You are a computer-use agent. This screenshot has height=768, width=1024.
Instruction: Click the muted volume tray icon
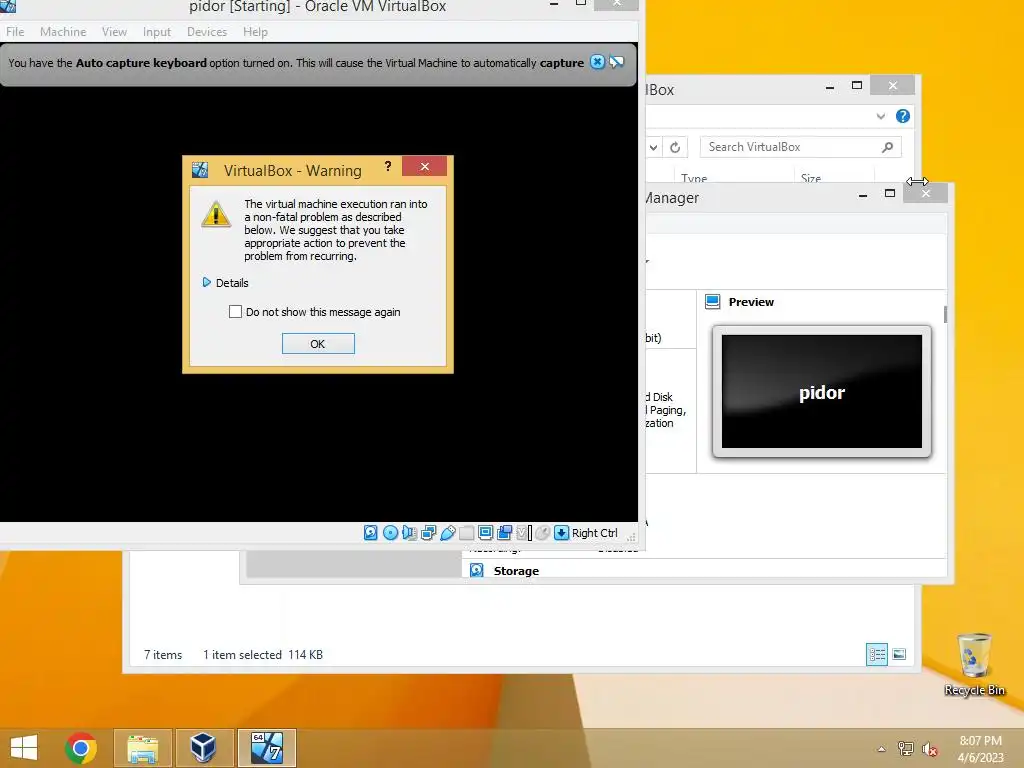(929, 748)
